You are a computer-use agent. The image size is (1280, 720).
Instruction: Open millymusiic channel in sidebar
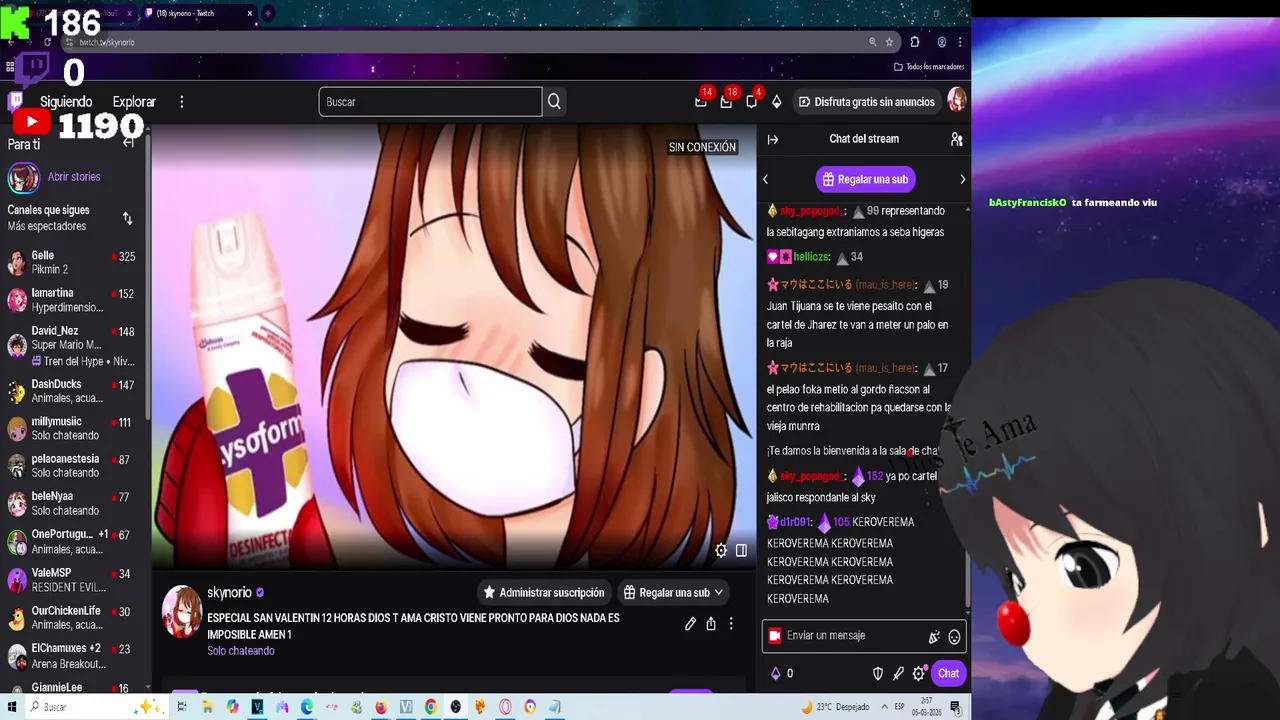(72, 428)
